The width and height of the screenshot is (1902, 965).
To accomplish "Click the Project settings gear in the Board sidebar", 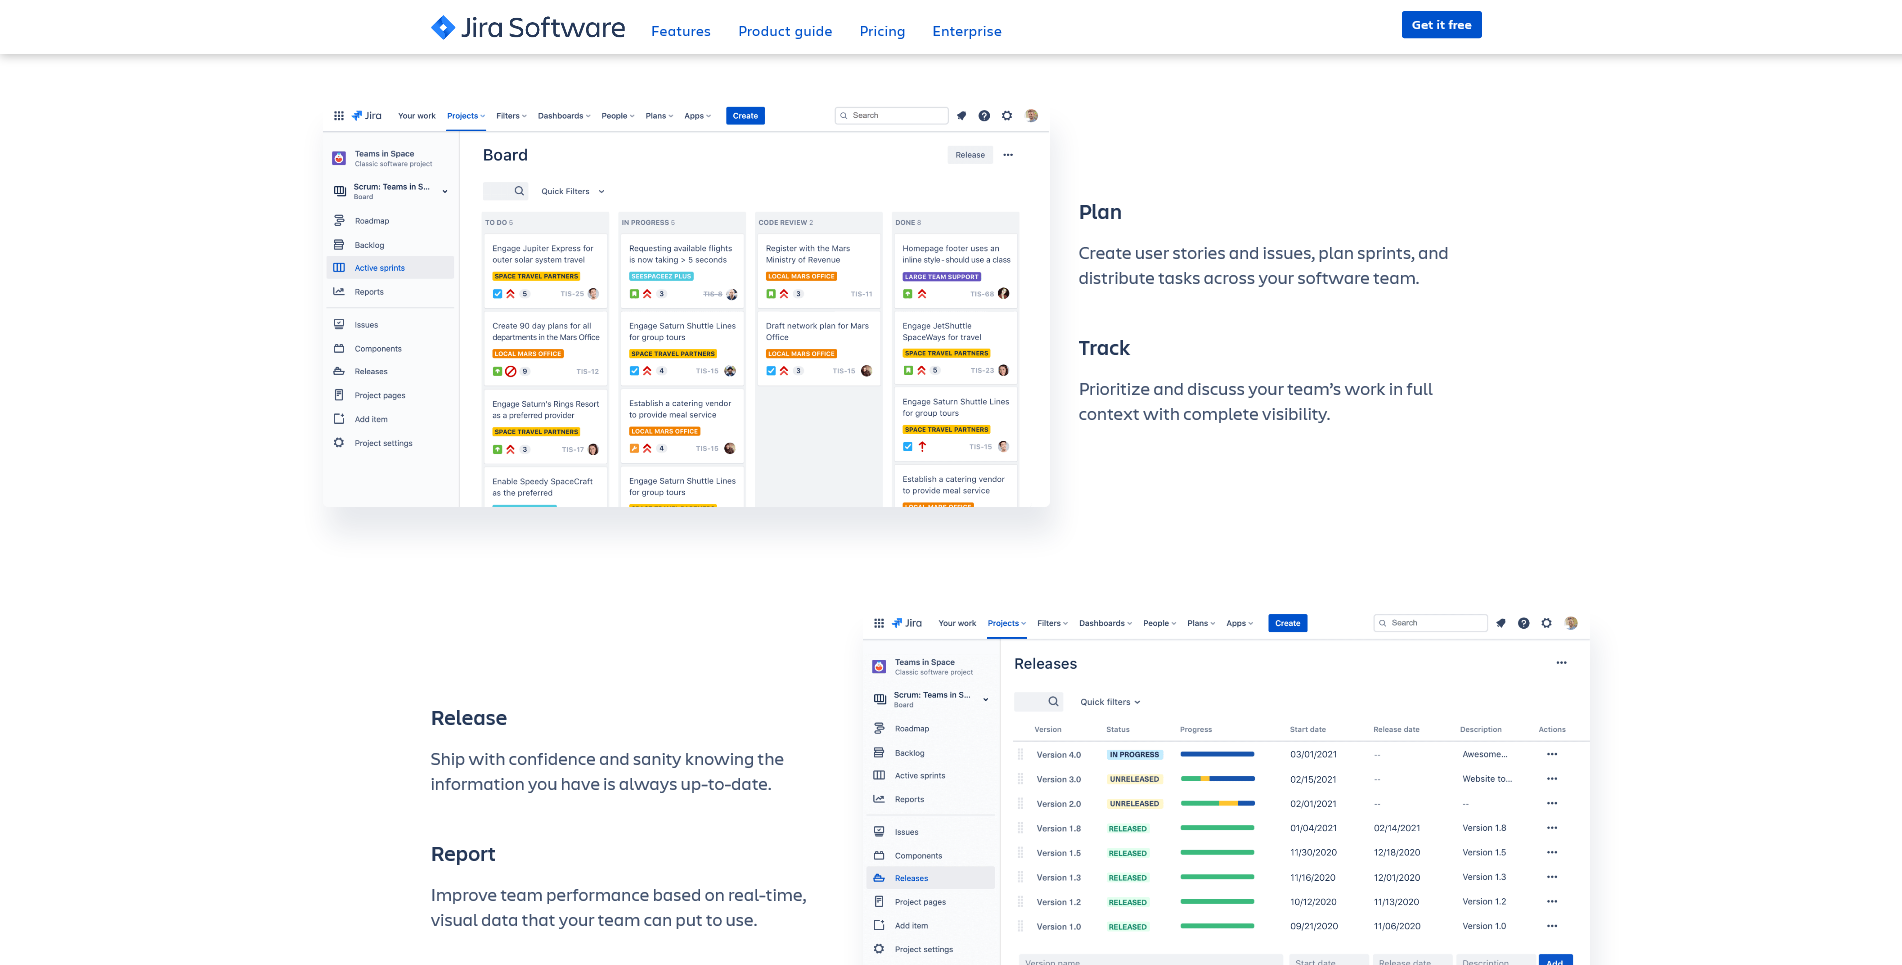I will click(x=339, y=443).
